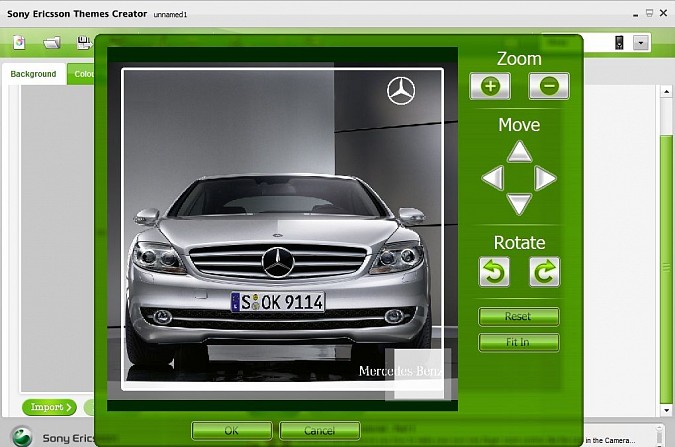This screenshot has height=447, width=675.
Task: Move image up with the up arrow
Action: [x=519, y=152]
